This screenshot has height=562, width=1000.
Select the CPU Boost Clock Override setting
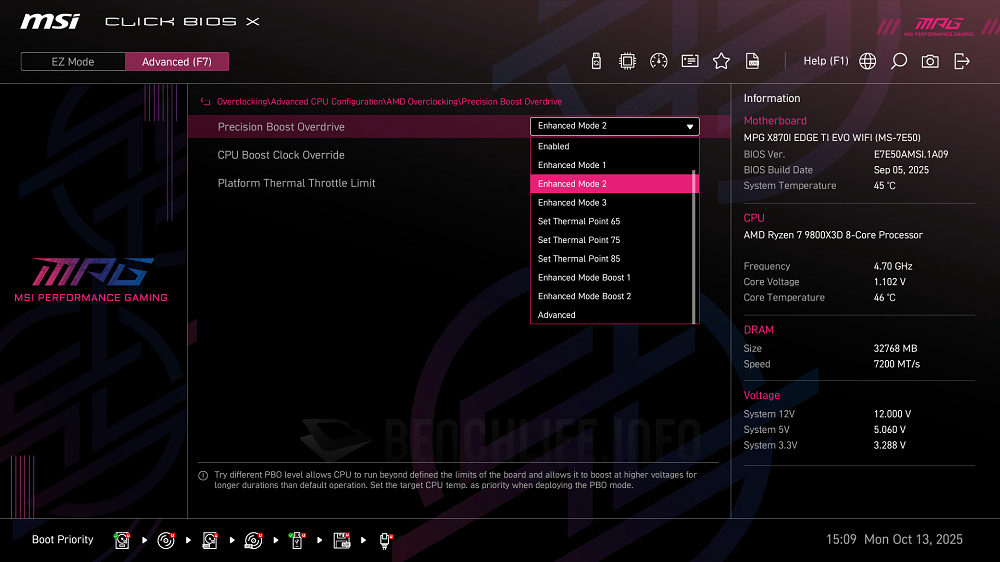point(281,155)
